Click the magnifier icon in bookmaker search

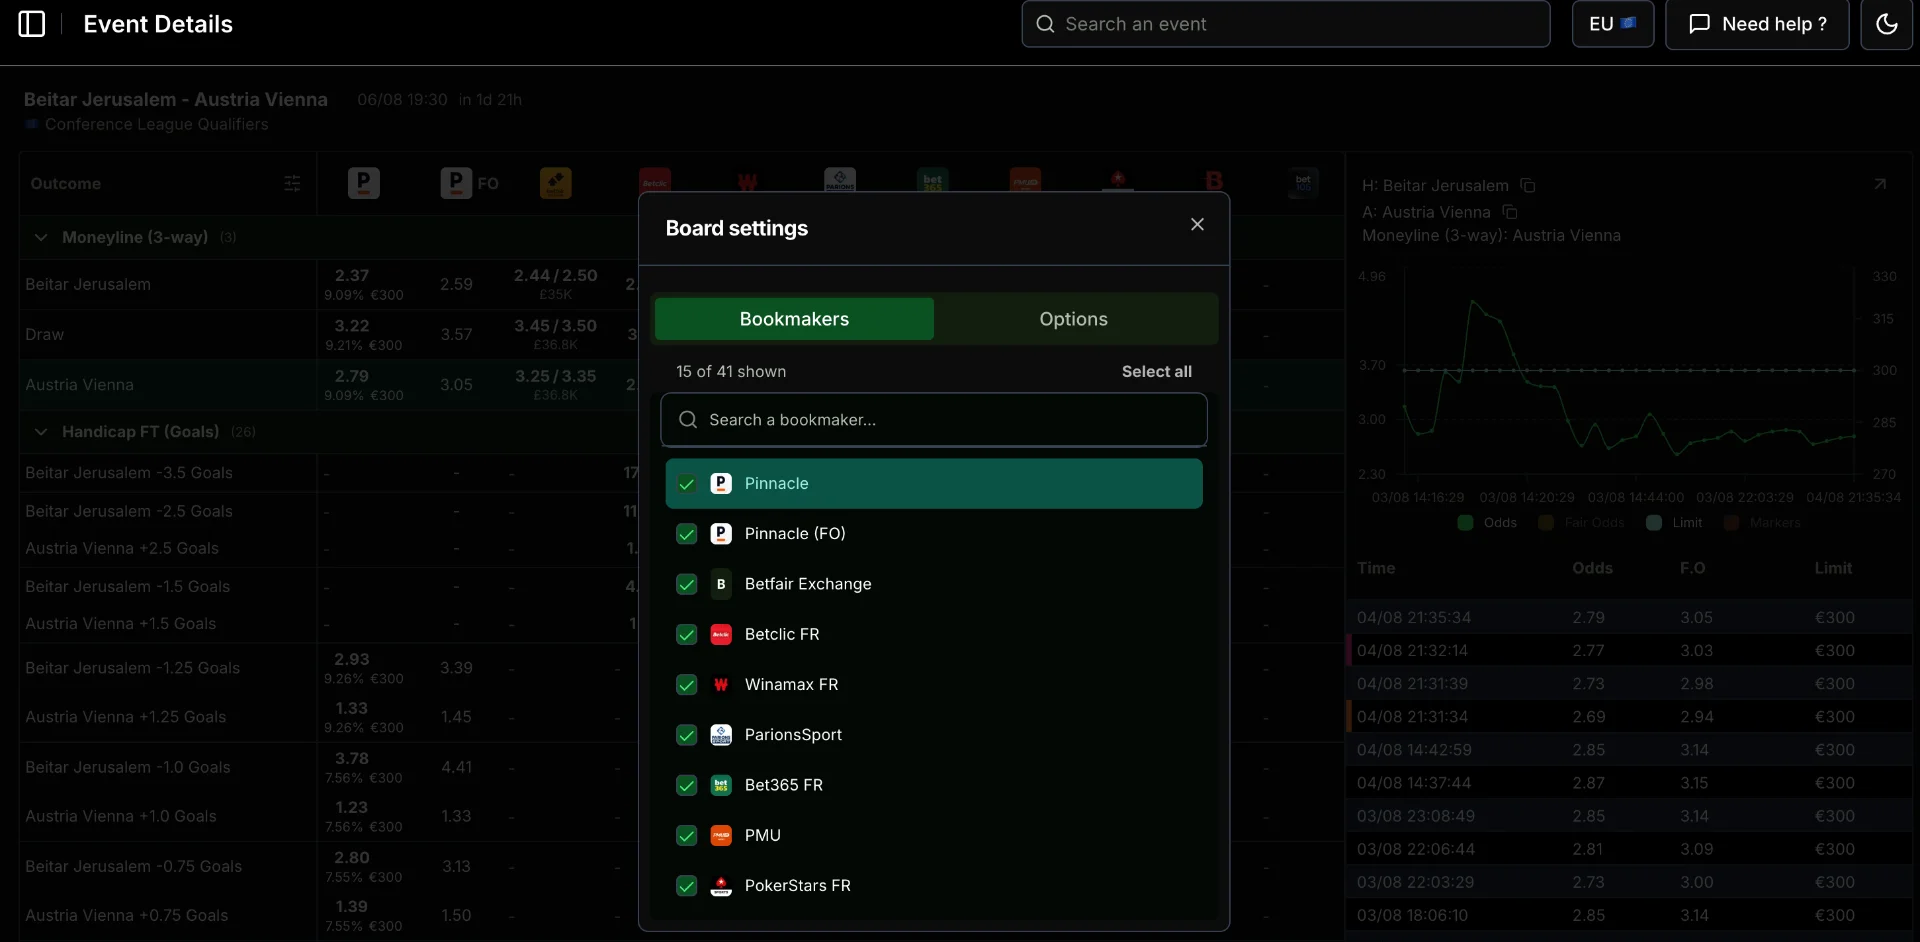688,420
